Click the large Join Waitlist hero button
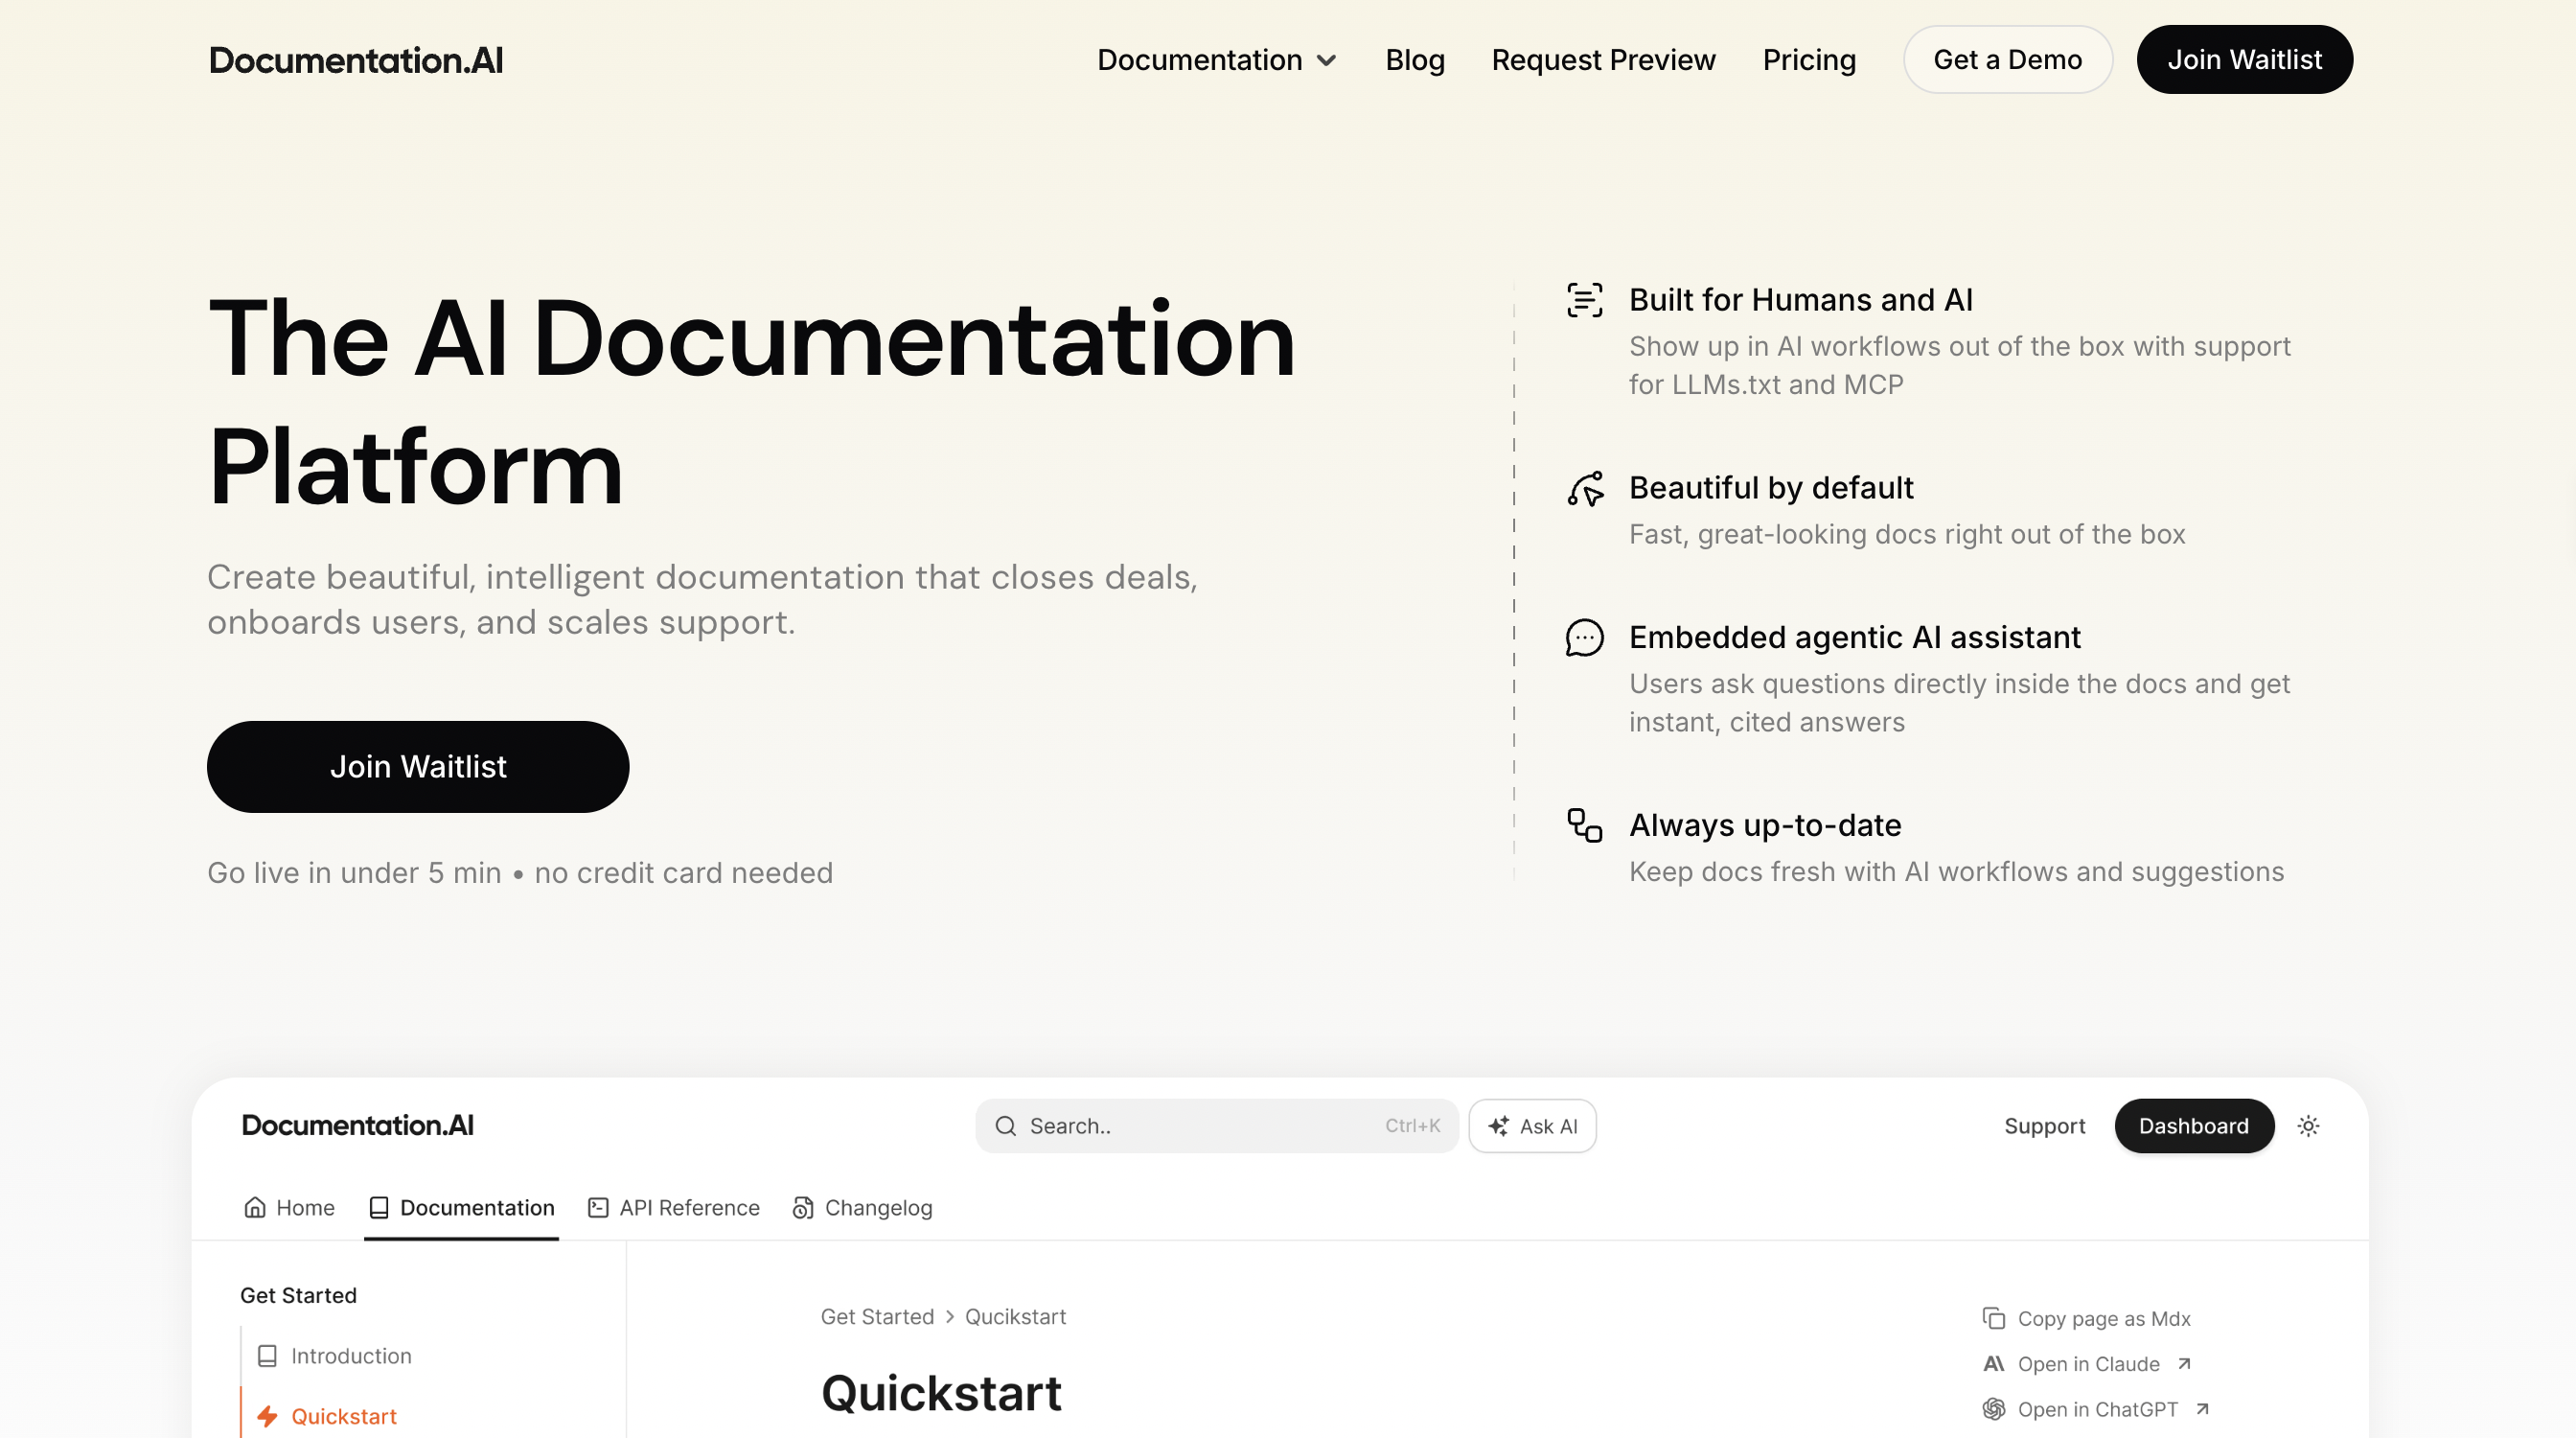This screenshot has width=2576, height=1438. pos(418,767)
